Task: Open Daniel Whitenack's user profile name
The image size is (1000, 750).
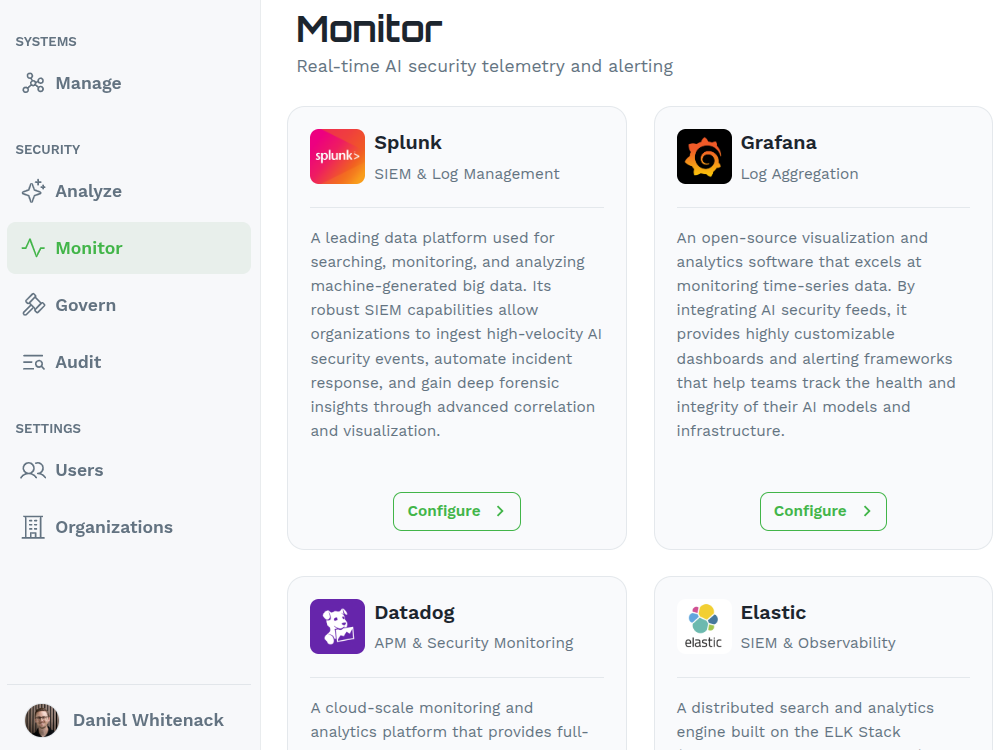Action: [x=148, y=720]
